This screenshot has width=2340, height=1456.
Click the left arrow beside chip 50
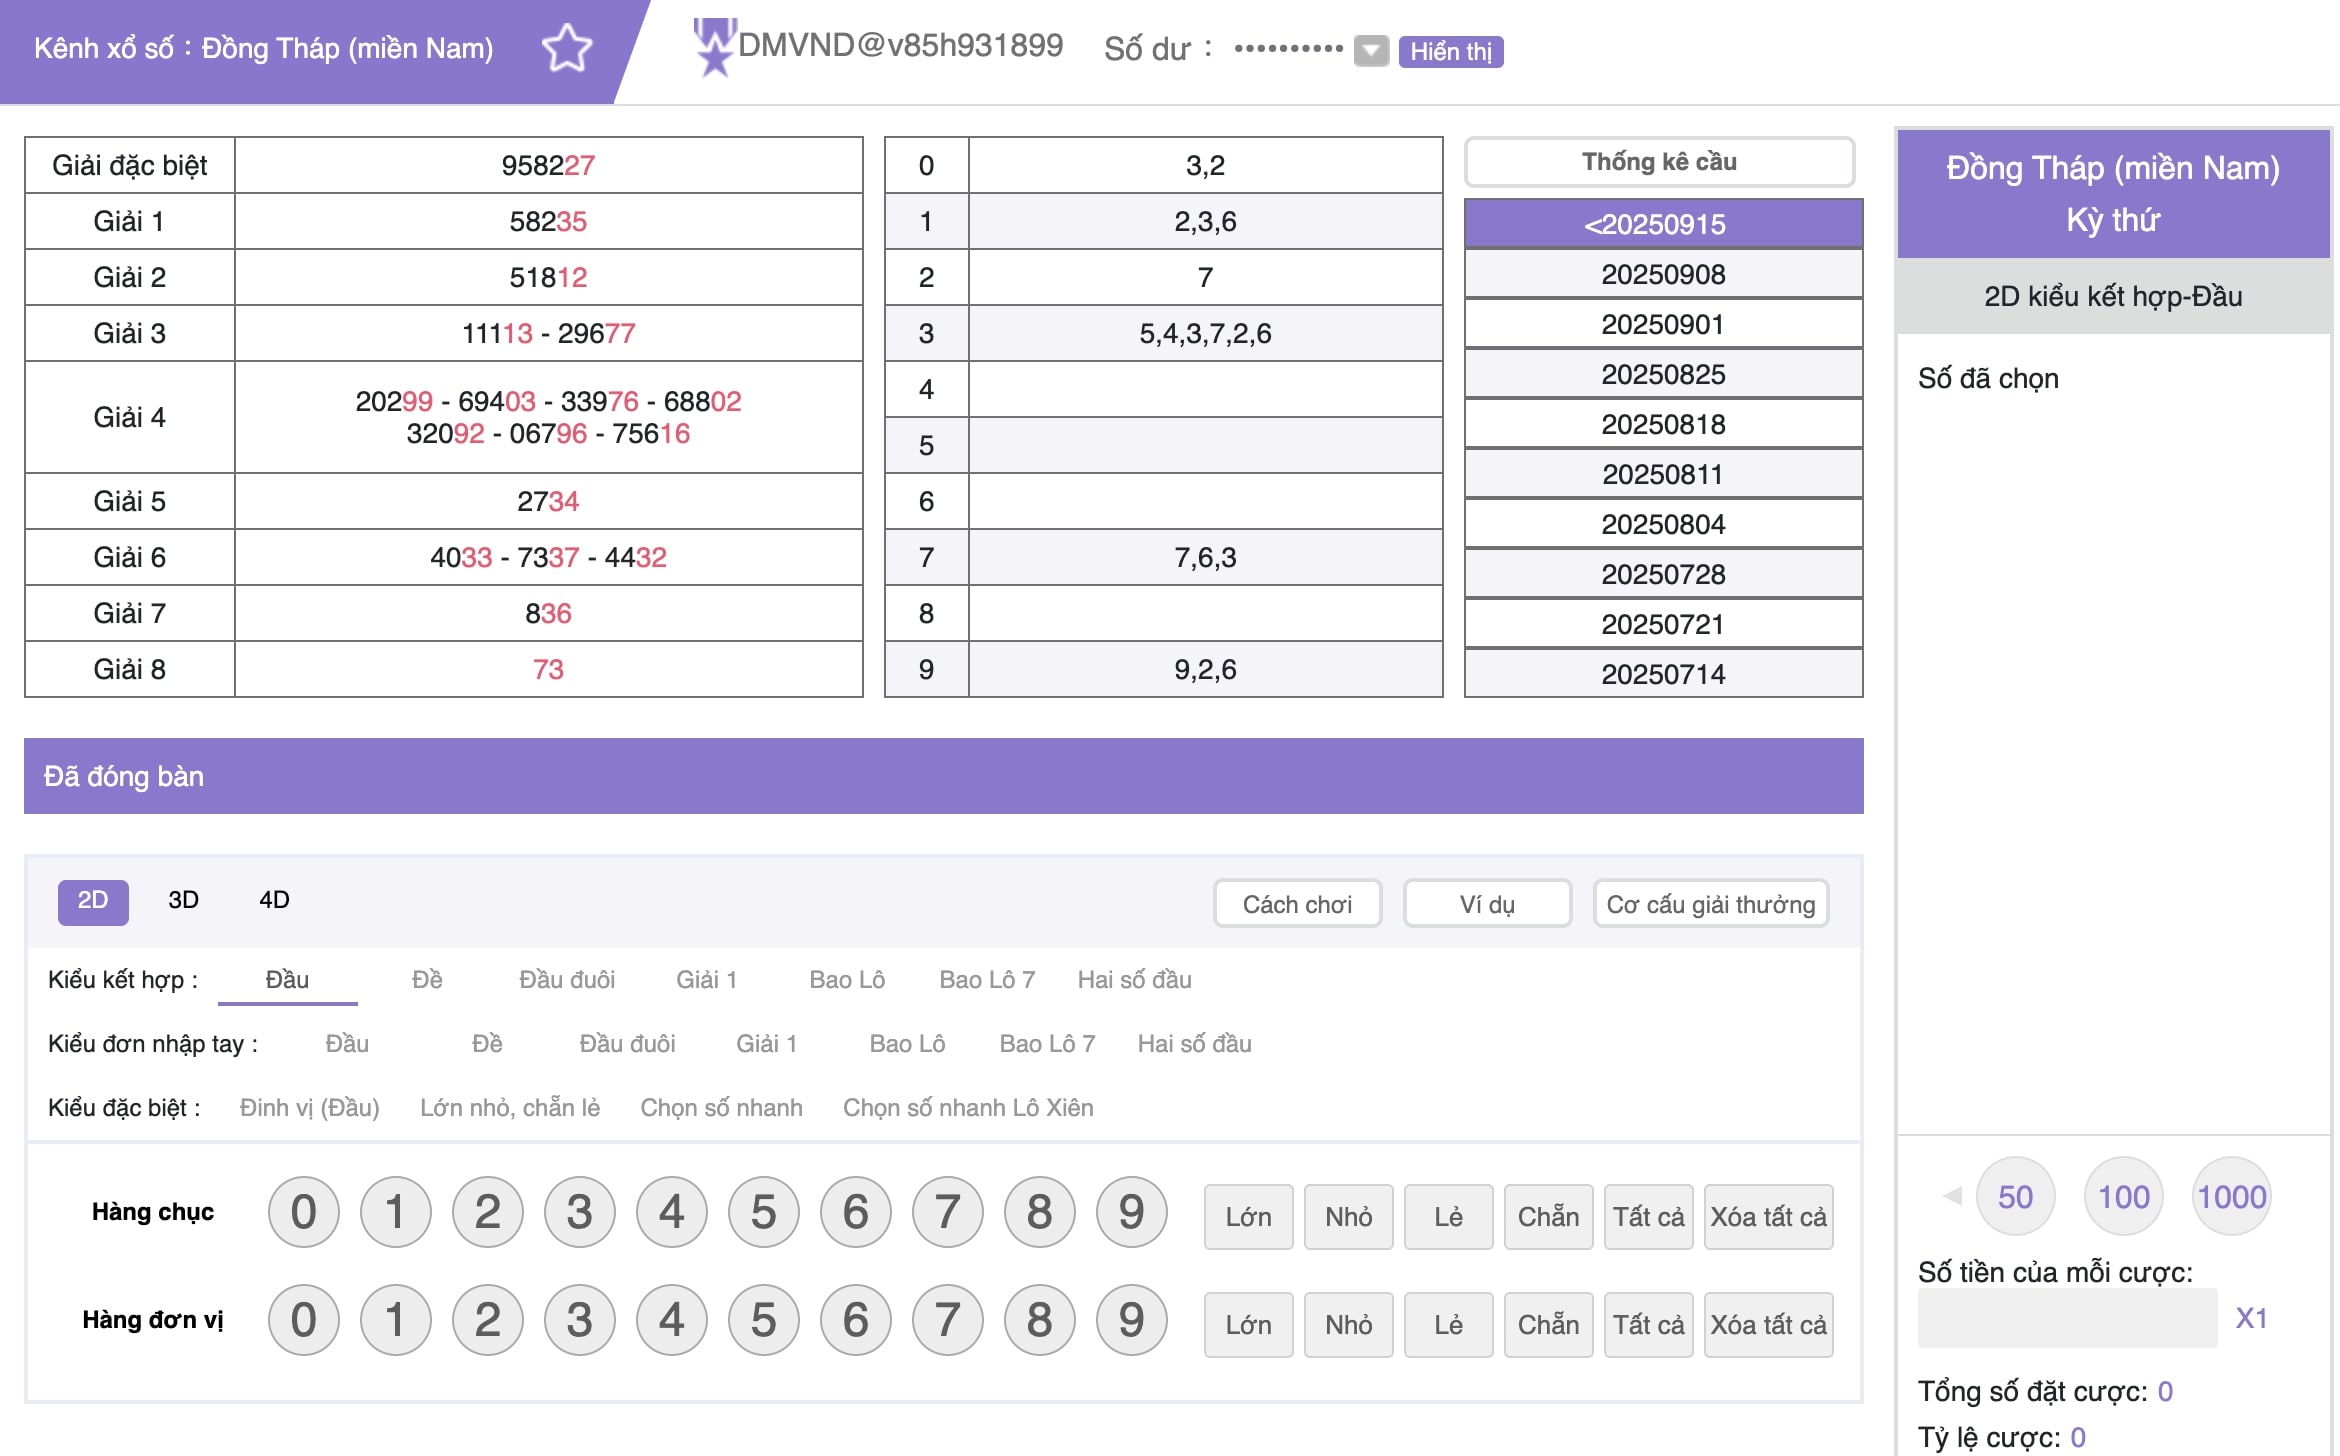click(1951, 1196)
